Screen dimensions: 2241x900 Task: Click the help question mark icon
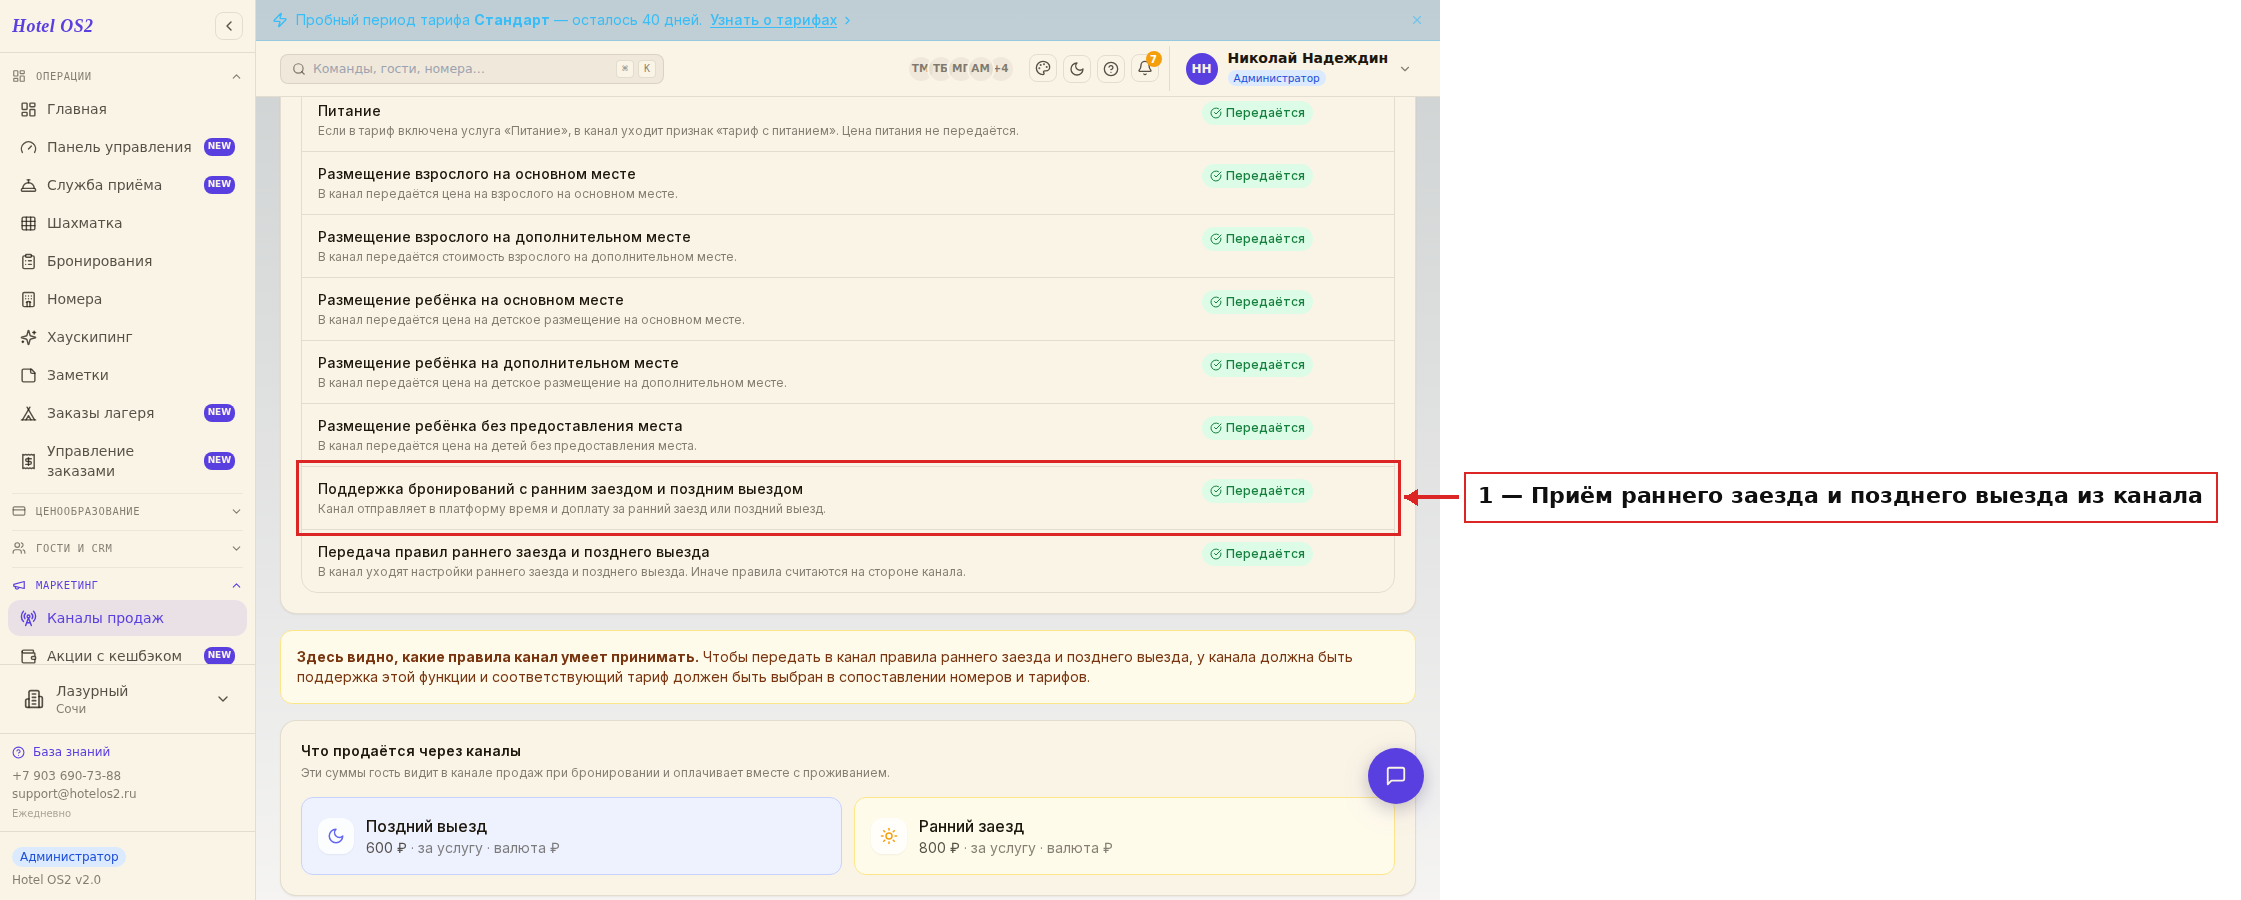pyautogui.click(x=1111, y=69)
